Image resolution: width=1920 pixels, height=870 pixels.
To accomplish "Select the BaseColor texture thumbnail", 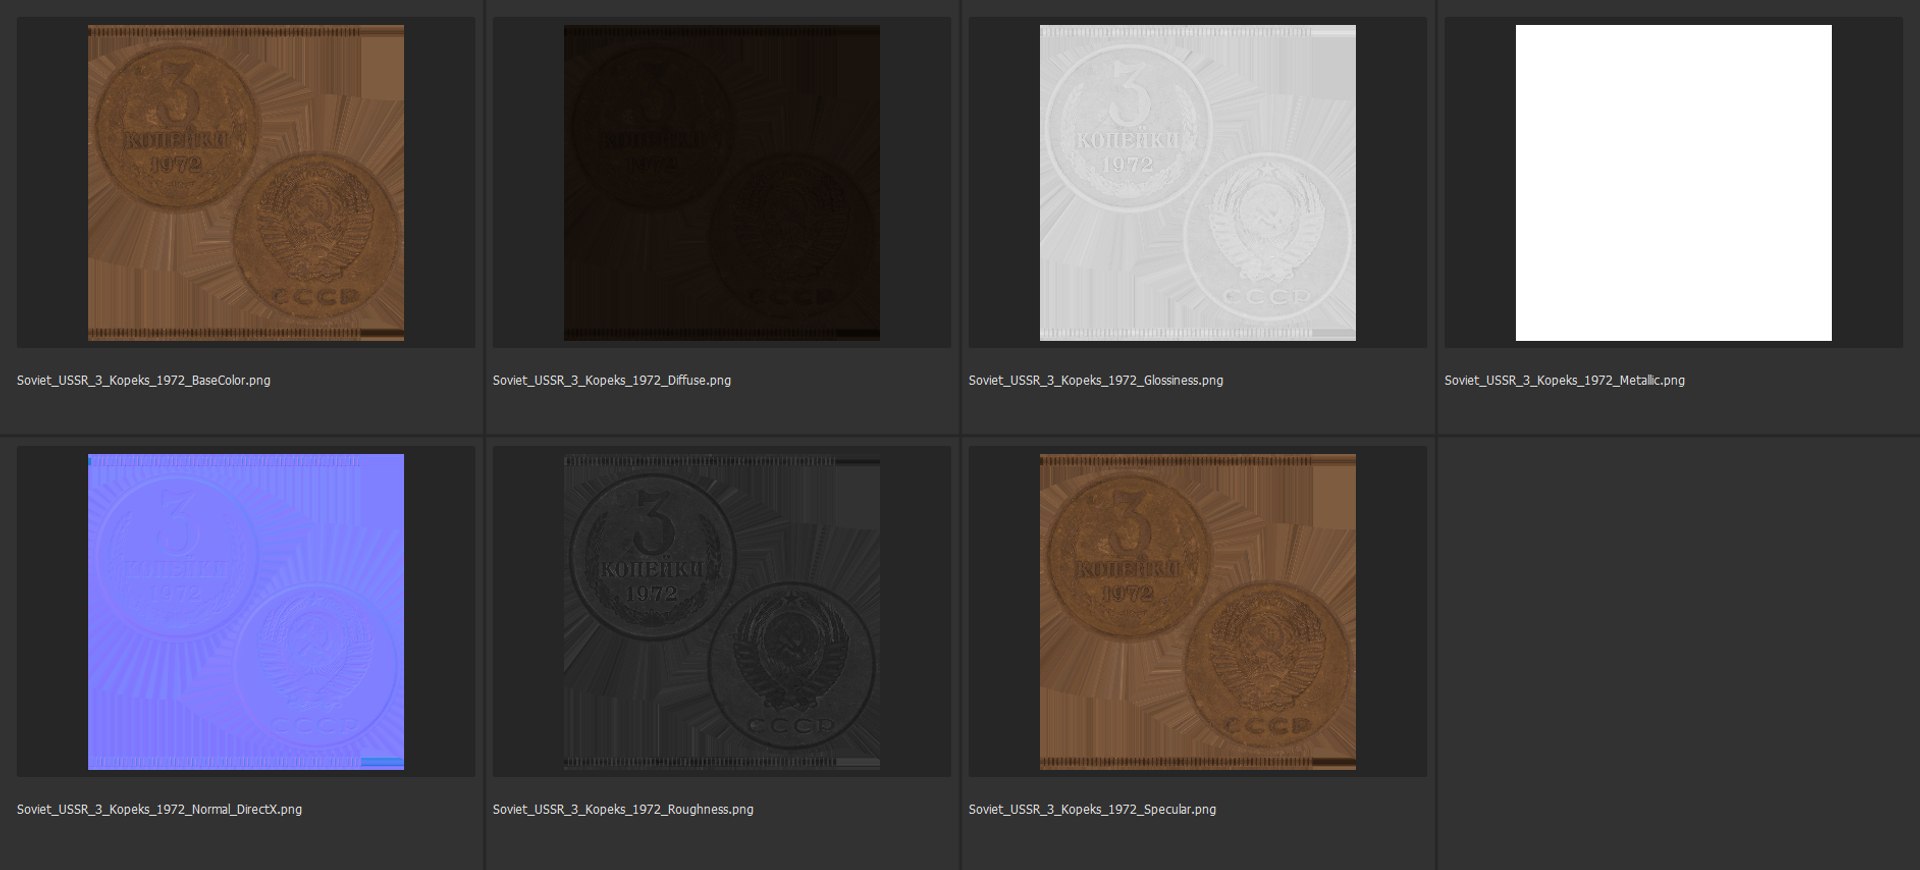I will [x=246, y=183].
